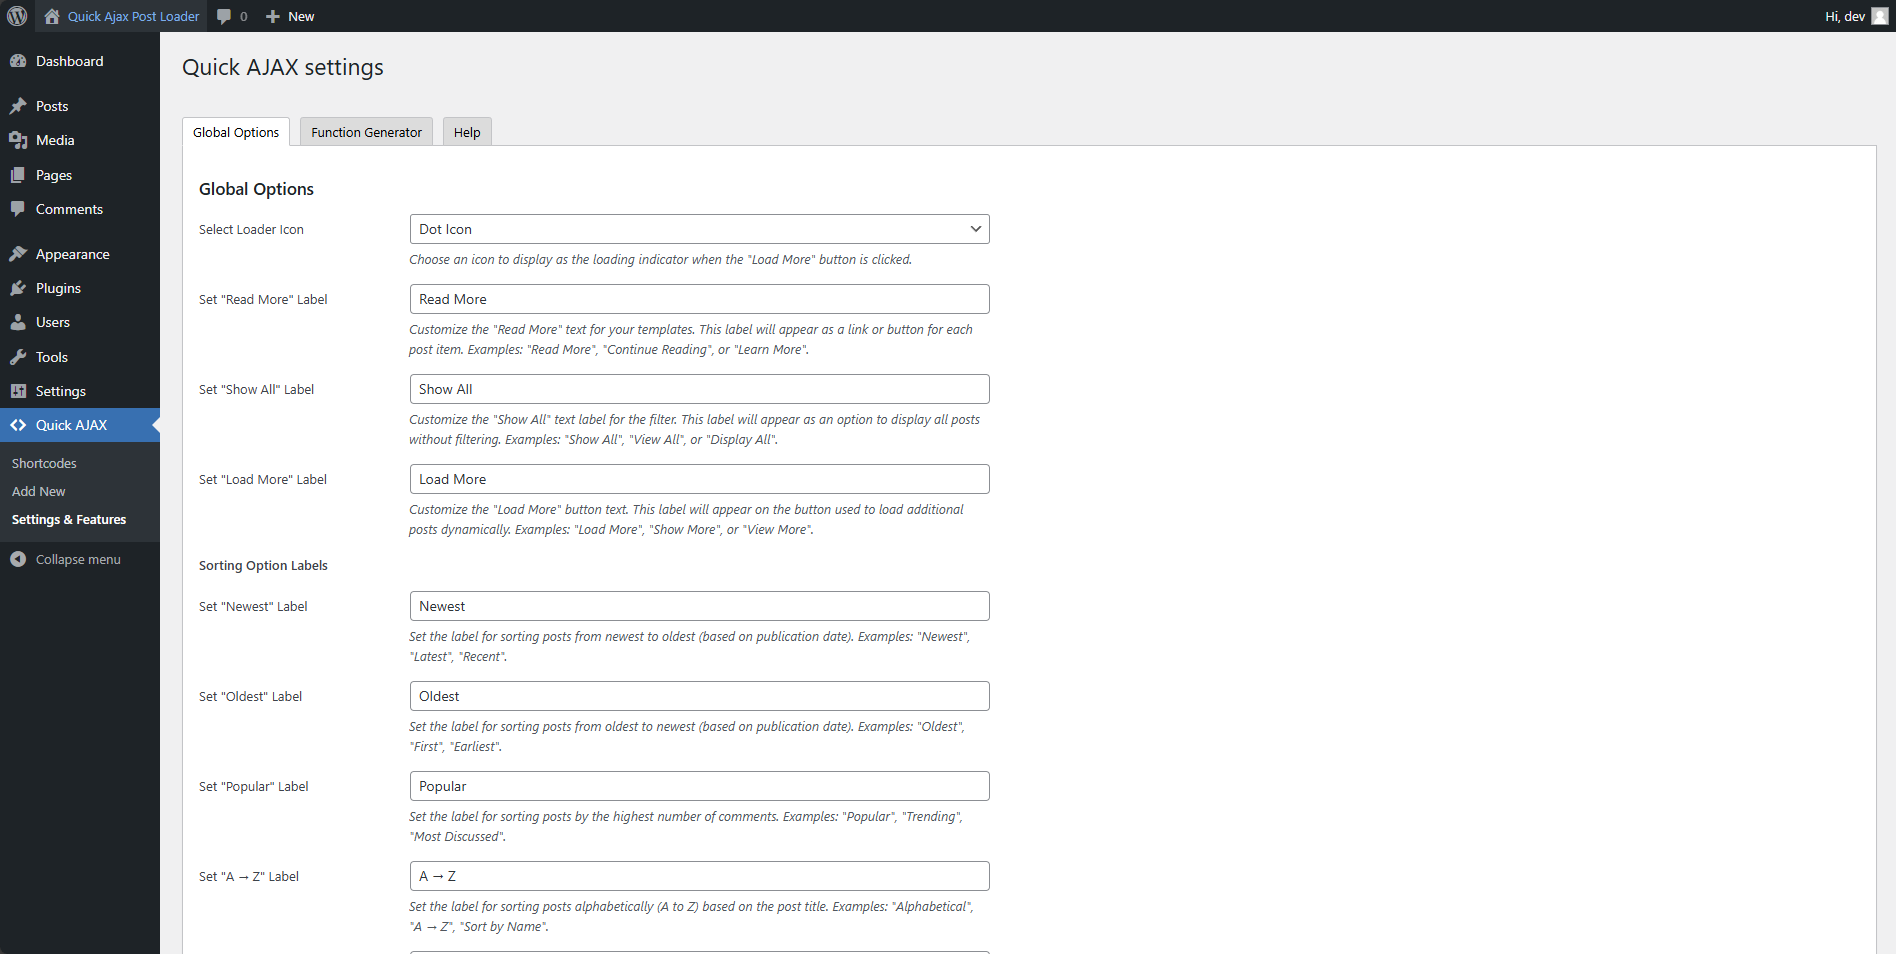
Task: Click the Comments speech bubble sidebar icon
Action: [x=18, y=209]
